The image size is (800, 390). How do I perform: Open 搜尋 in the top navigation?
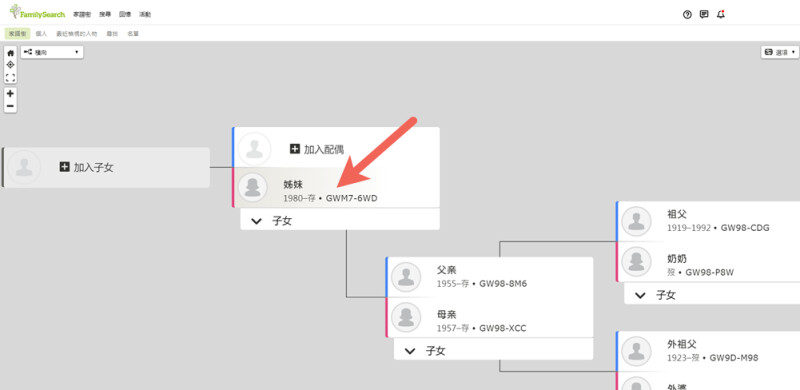105,14
